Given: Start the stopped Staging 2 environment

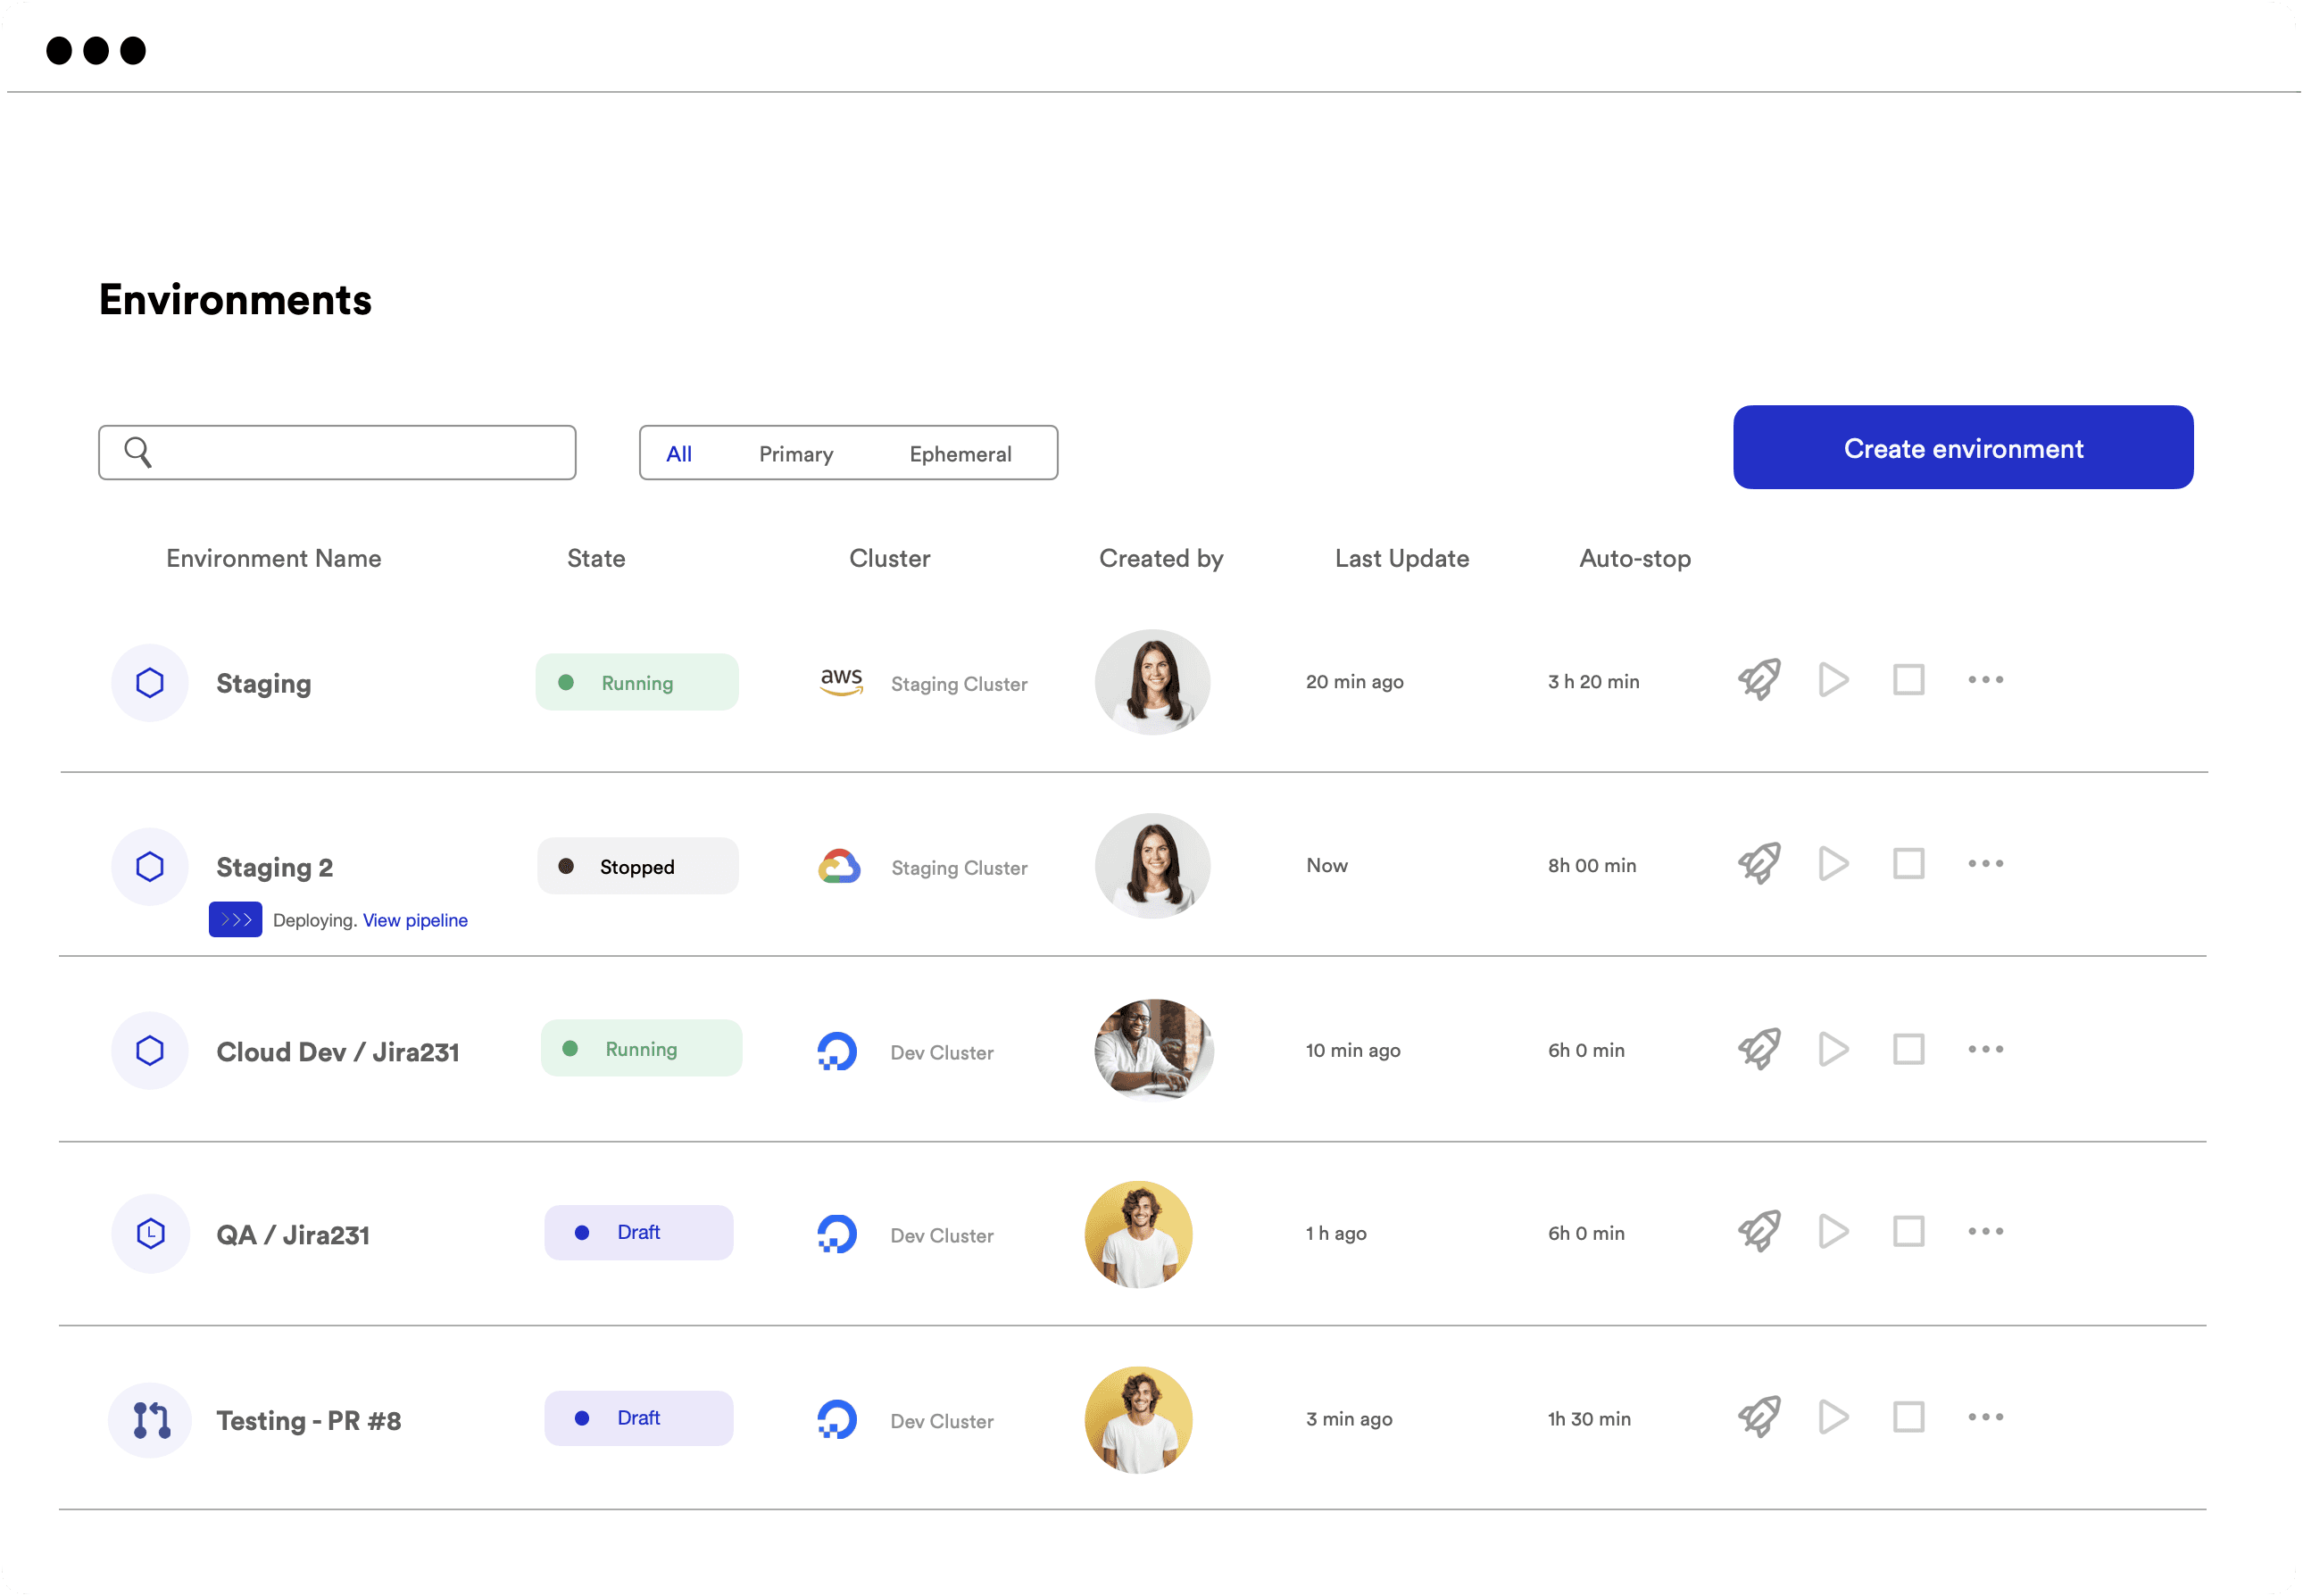Looking at the screenshot, I should pos(1833,863).
